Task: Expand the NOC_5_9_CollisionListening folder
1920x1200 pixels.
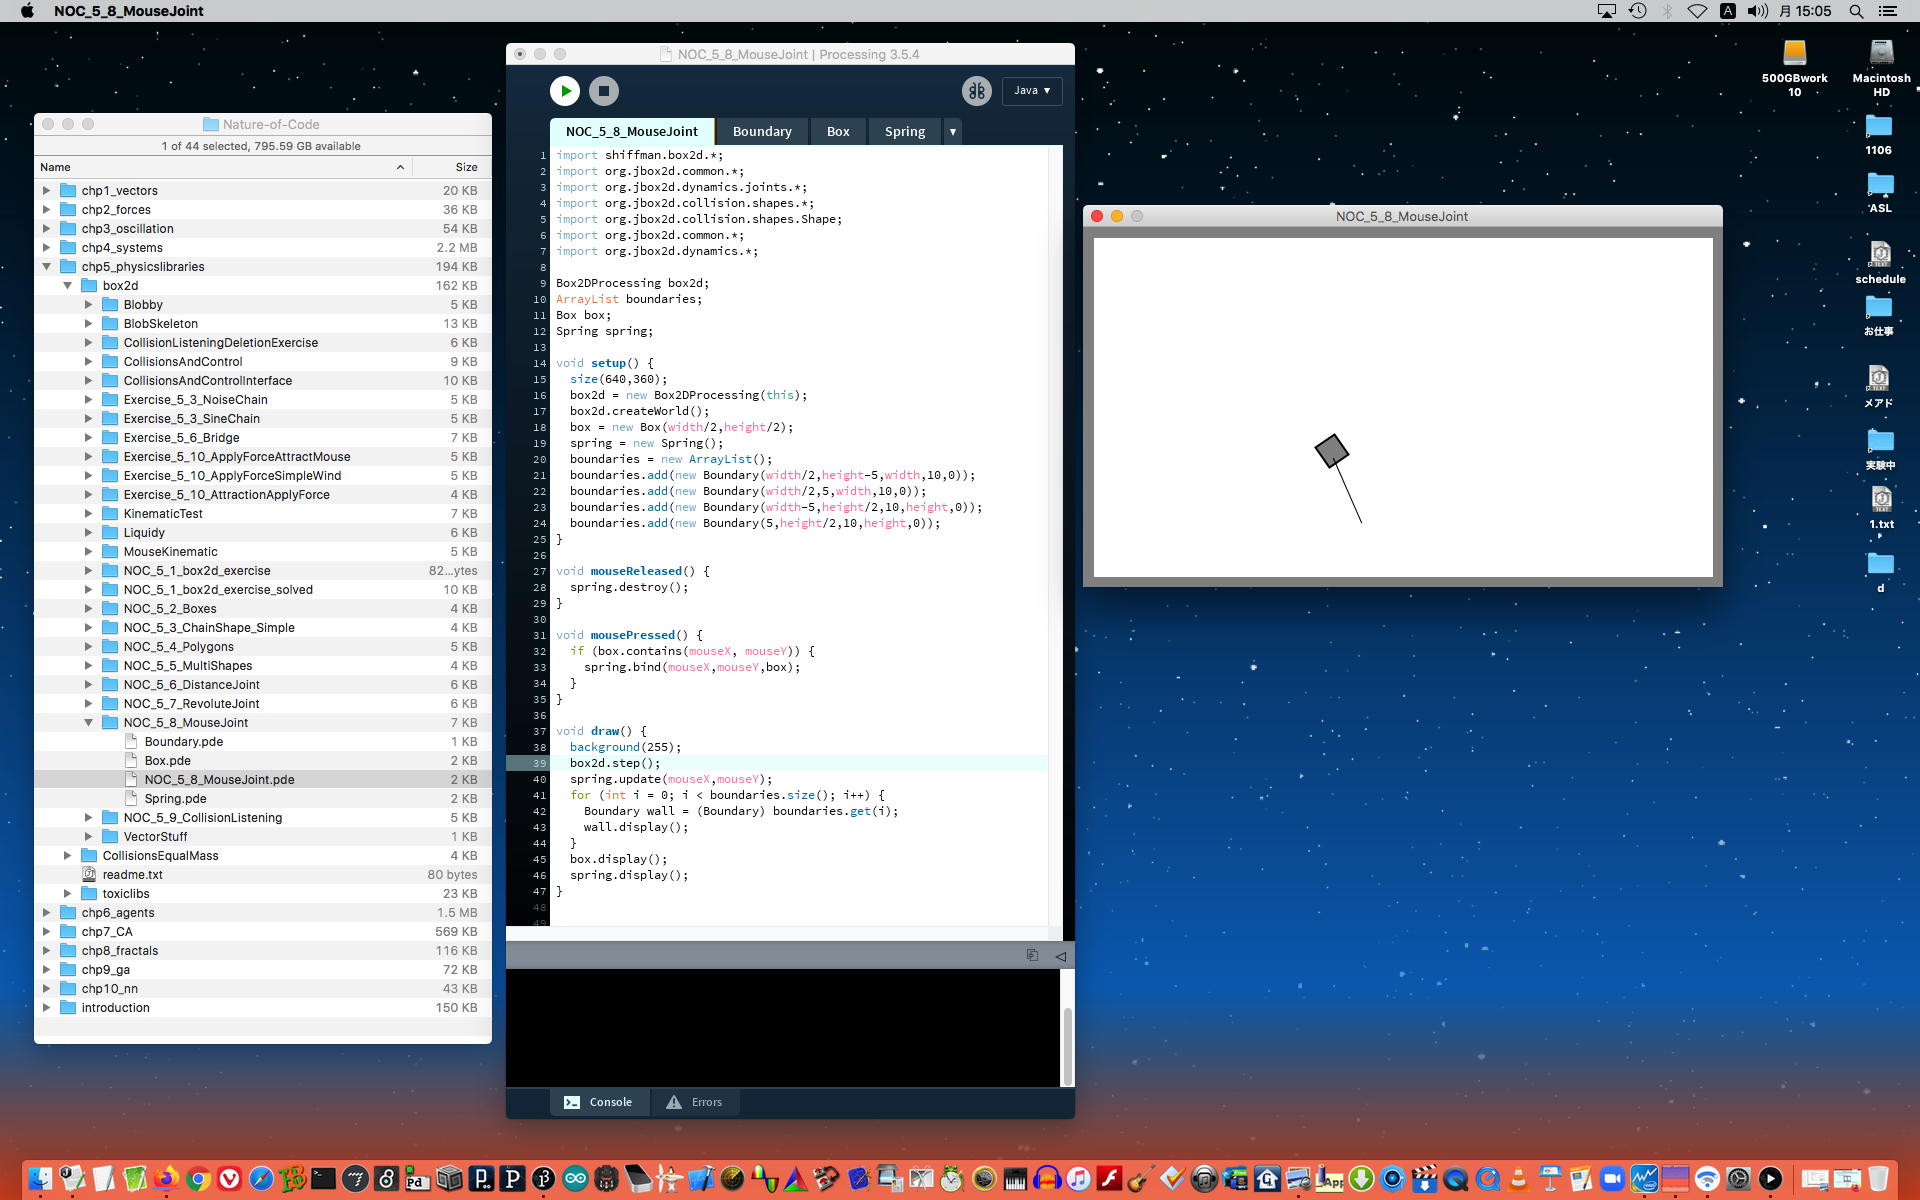Action: (x=88, y=818)
